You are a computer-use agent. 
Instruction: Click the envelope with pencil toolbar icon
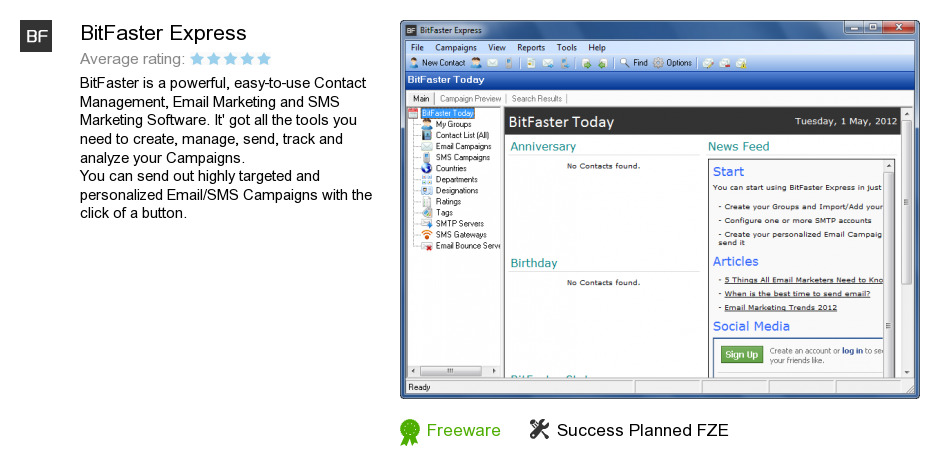coord(708,62)
